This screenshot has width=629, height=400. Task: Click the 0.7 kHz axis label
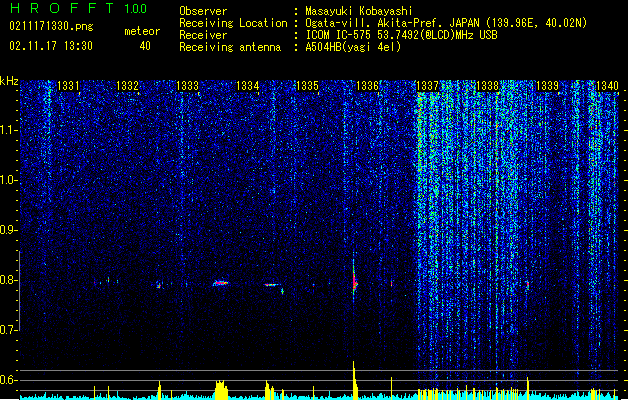(9, 330)
